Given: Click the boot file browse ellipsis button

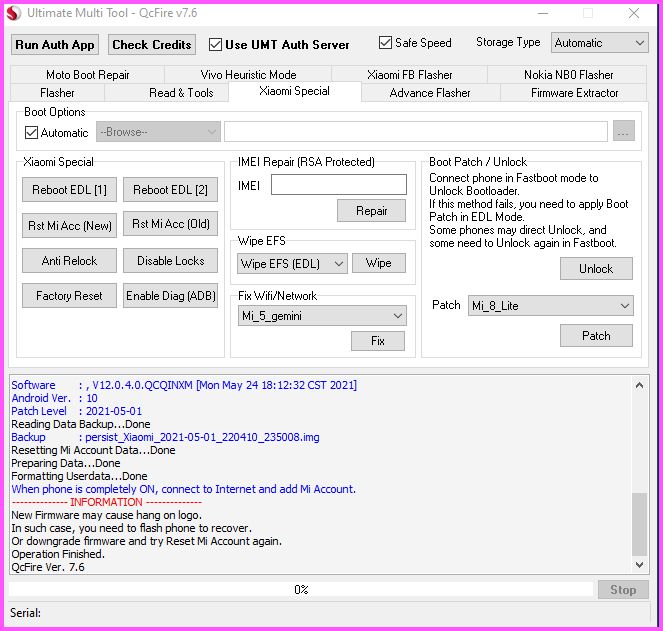Looking at the screenshot, I should 624,131.
